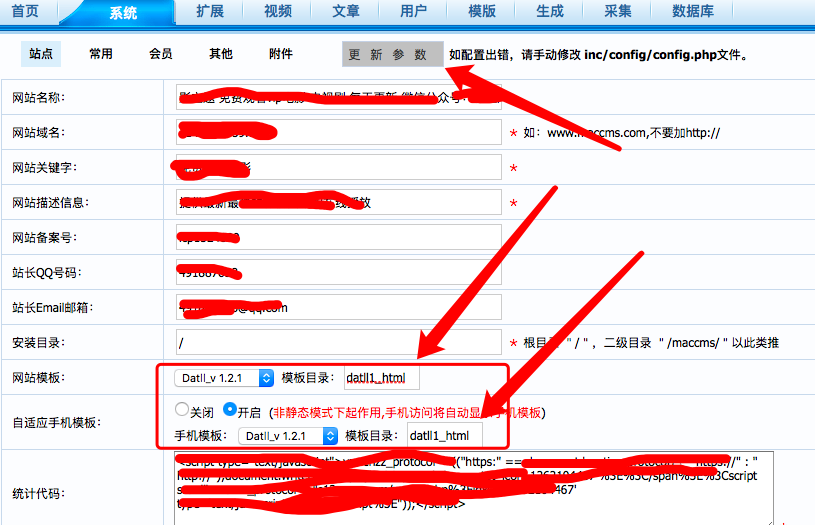Click the 站长Email邮箱 input field

[339, 307]
